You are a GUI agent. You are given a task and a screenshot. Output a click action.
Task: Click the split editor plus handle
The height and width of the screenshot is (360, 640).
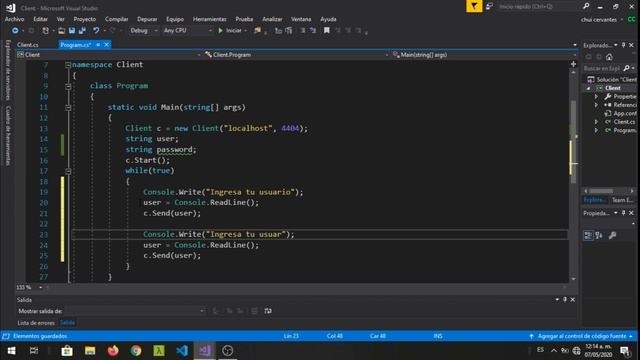tap(573, 64)
